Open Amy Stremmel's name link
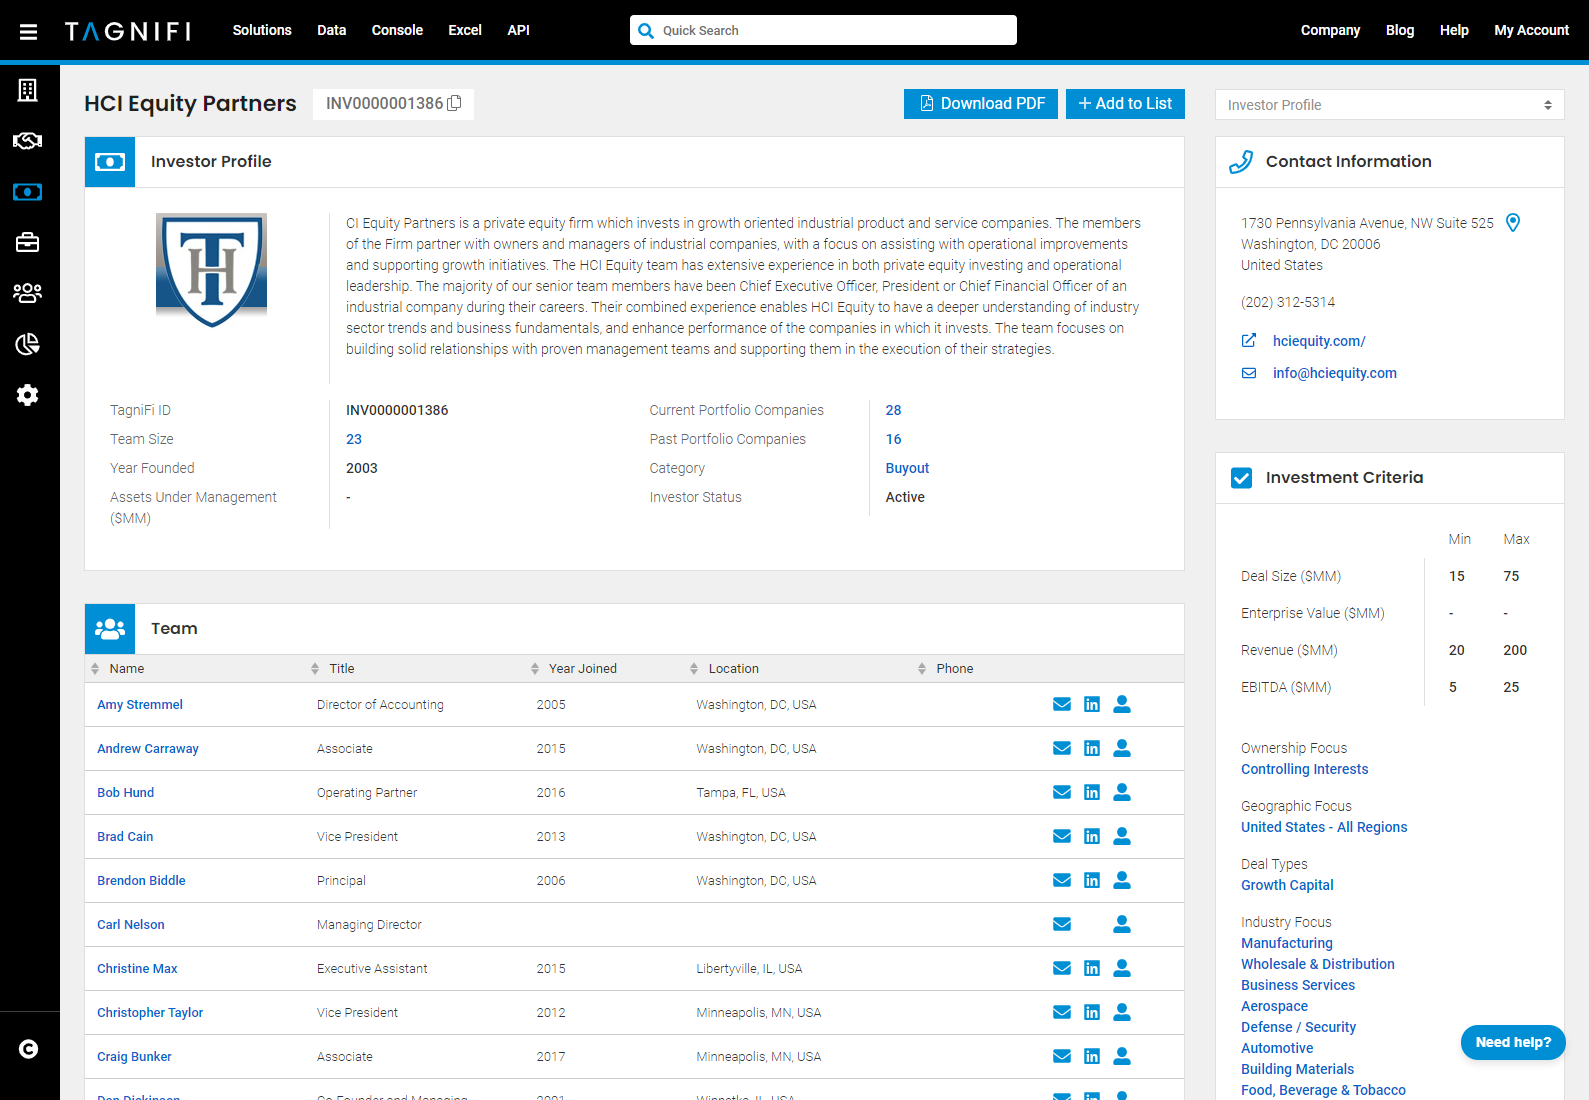 (x=140, y=705)
